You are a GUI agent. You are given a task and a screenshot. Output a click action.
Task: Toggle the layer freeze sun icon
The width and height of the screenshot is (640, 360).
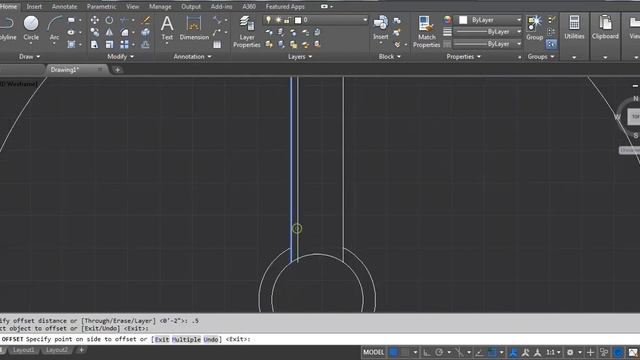click(278, 20)
